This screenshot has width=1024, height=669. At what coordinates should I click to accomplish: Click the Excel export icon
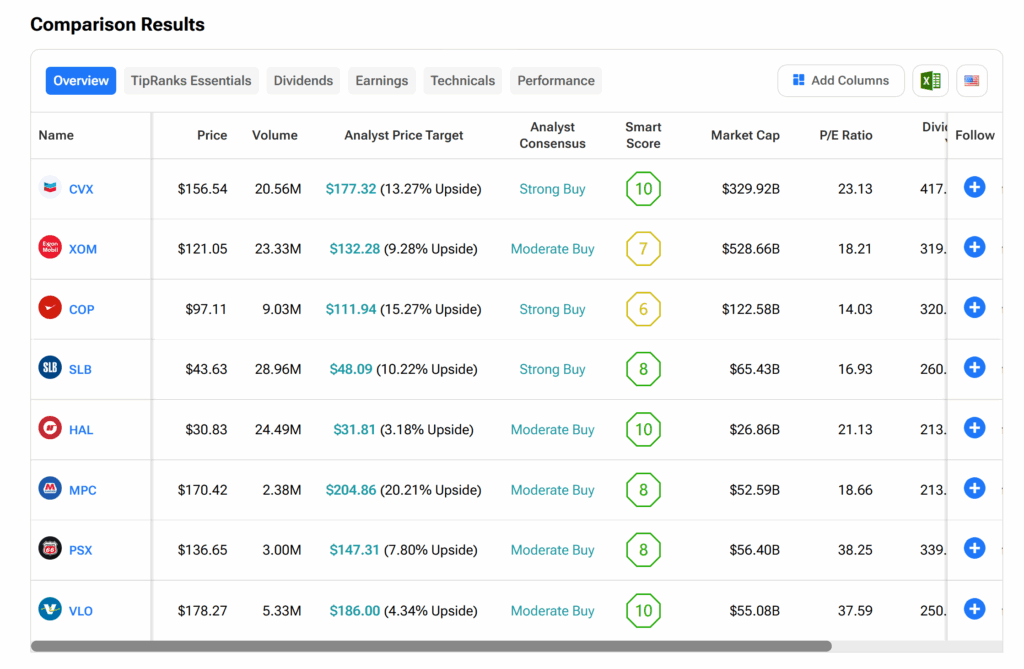930,81
